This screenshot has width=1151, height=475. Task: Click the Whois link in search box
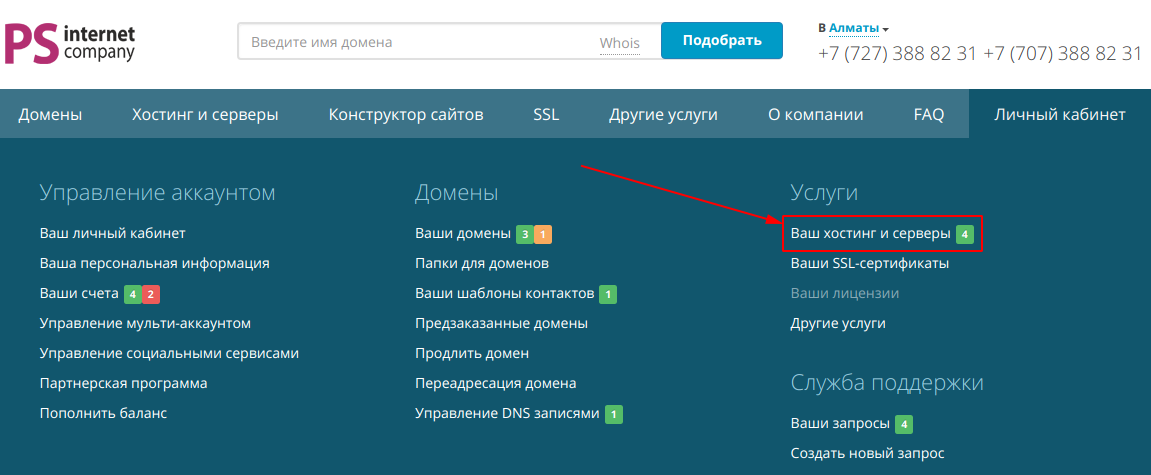(619, 43)
